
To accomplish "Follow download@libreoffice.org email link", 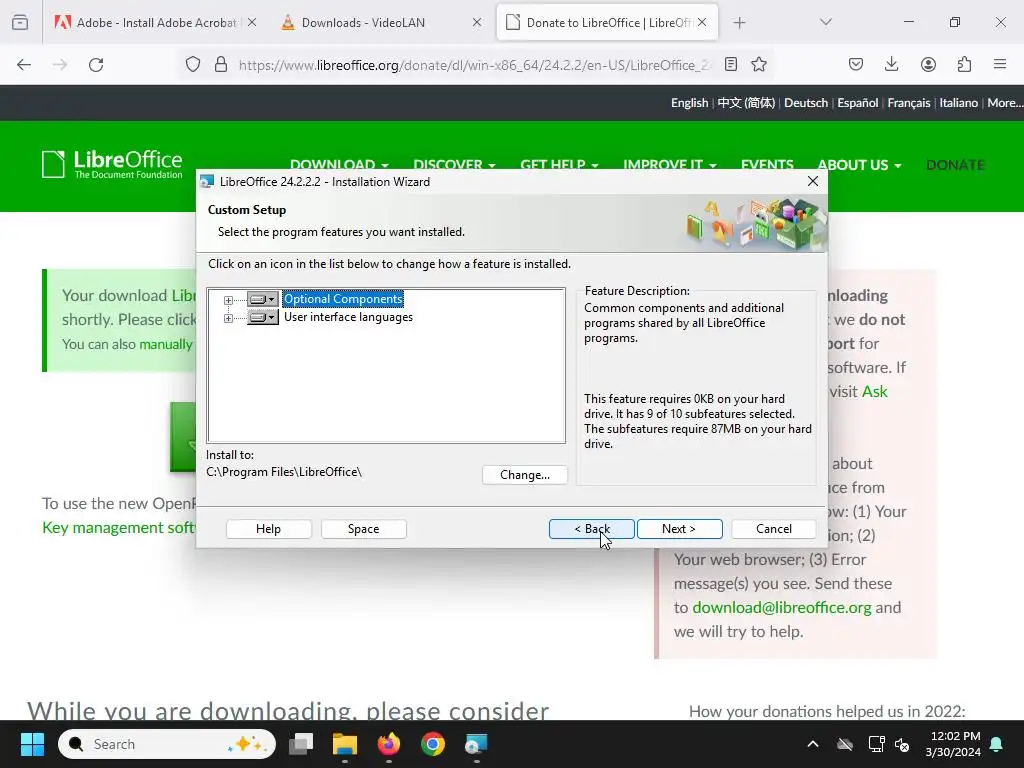I will pyautogui.click(x=782, y=608).
